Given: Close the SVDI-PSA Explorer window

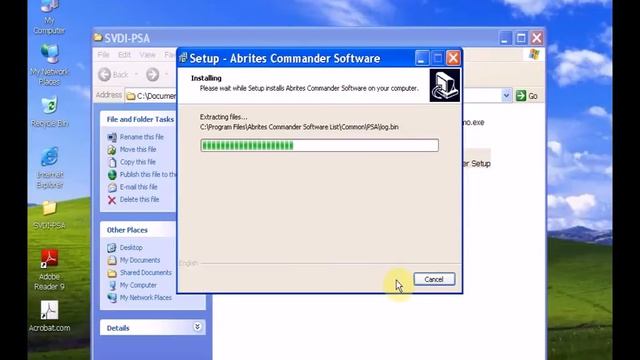Looking at the screenshot, I should click(537, 38).
